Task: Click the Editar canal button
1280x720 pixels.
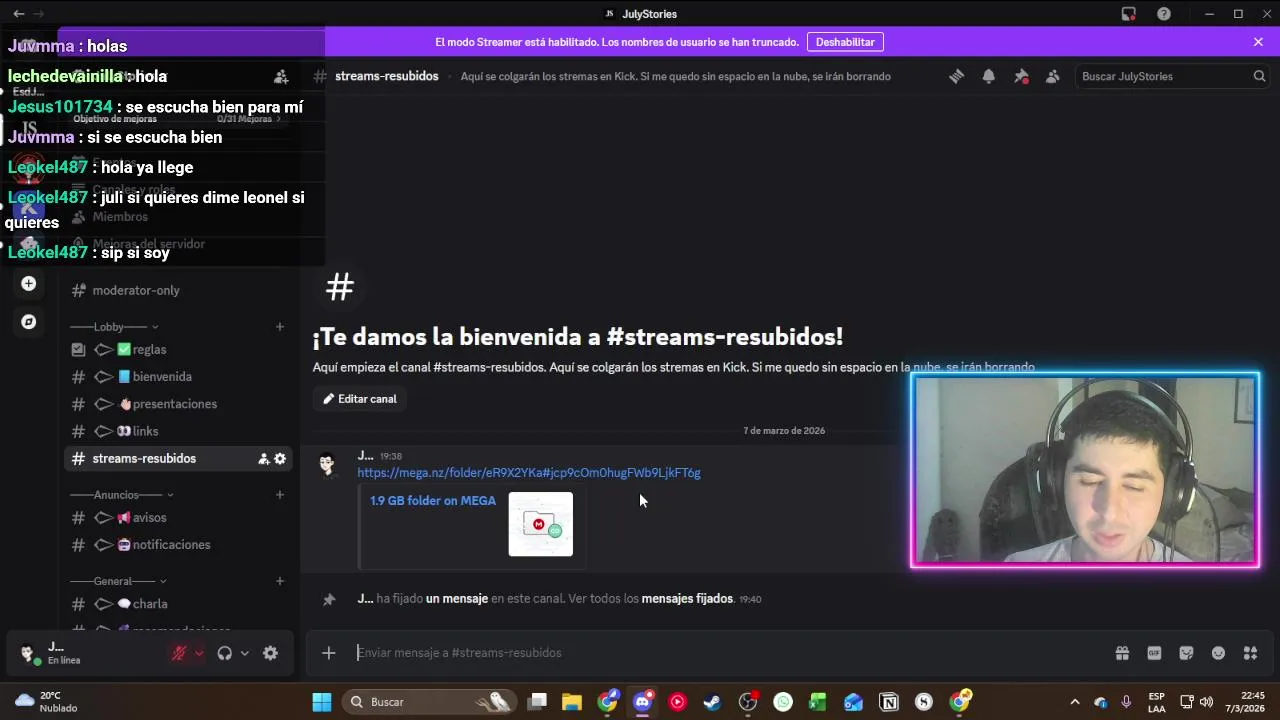Action: pyautogui.click(x=360, y=399)
